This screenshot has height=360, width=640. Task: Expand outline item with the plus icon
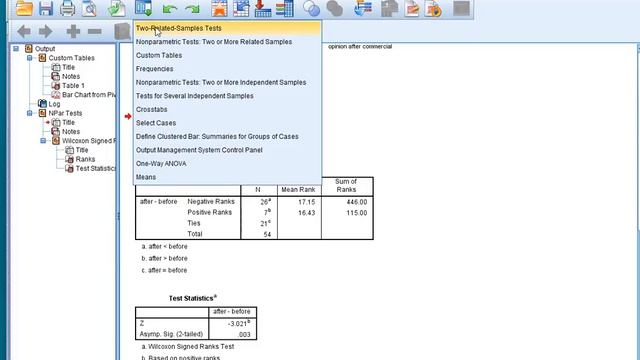click(73, 31)
